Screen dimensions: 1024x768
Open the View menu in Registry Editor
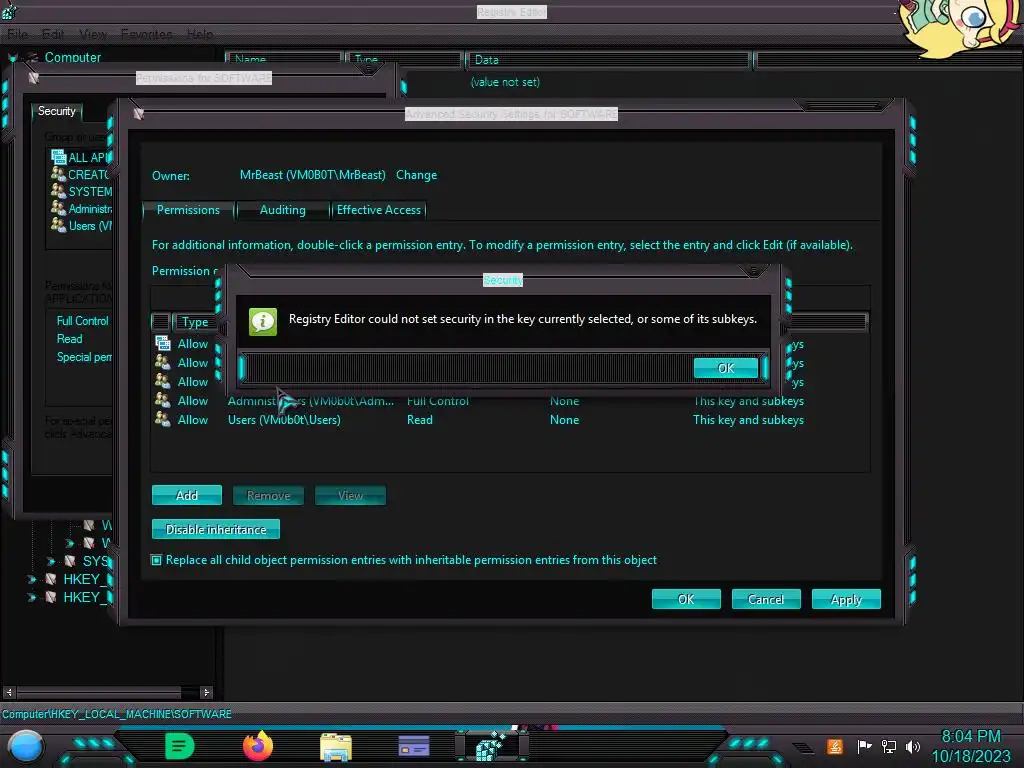click(x=93, y=34)
